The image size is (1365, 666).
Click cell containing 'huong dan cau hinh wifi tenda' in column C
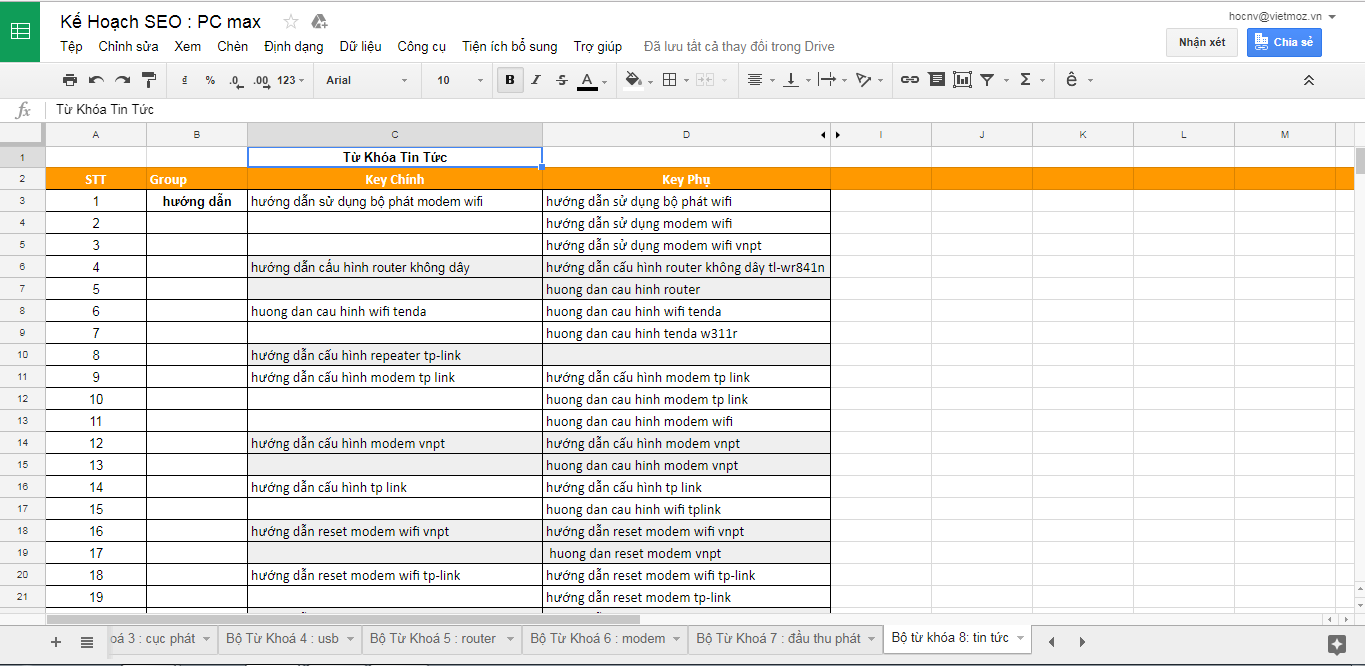click(x=394, y=311)
